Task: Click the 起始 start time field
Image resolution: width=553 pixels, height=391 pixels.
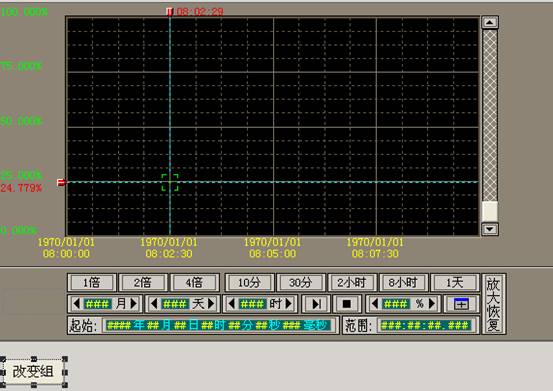Action: (219, 325)
